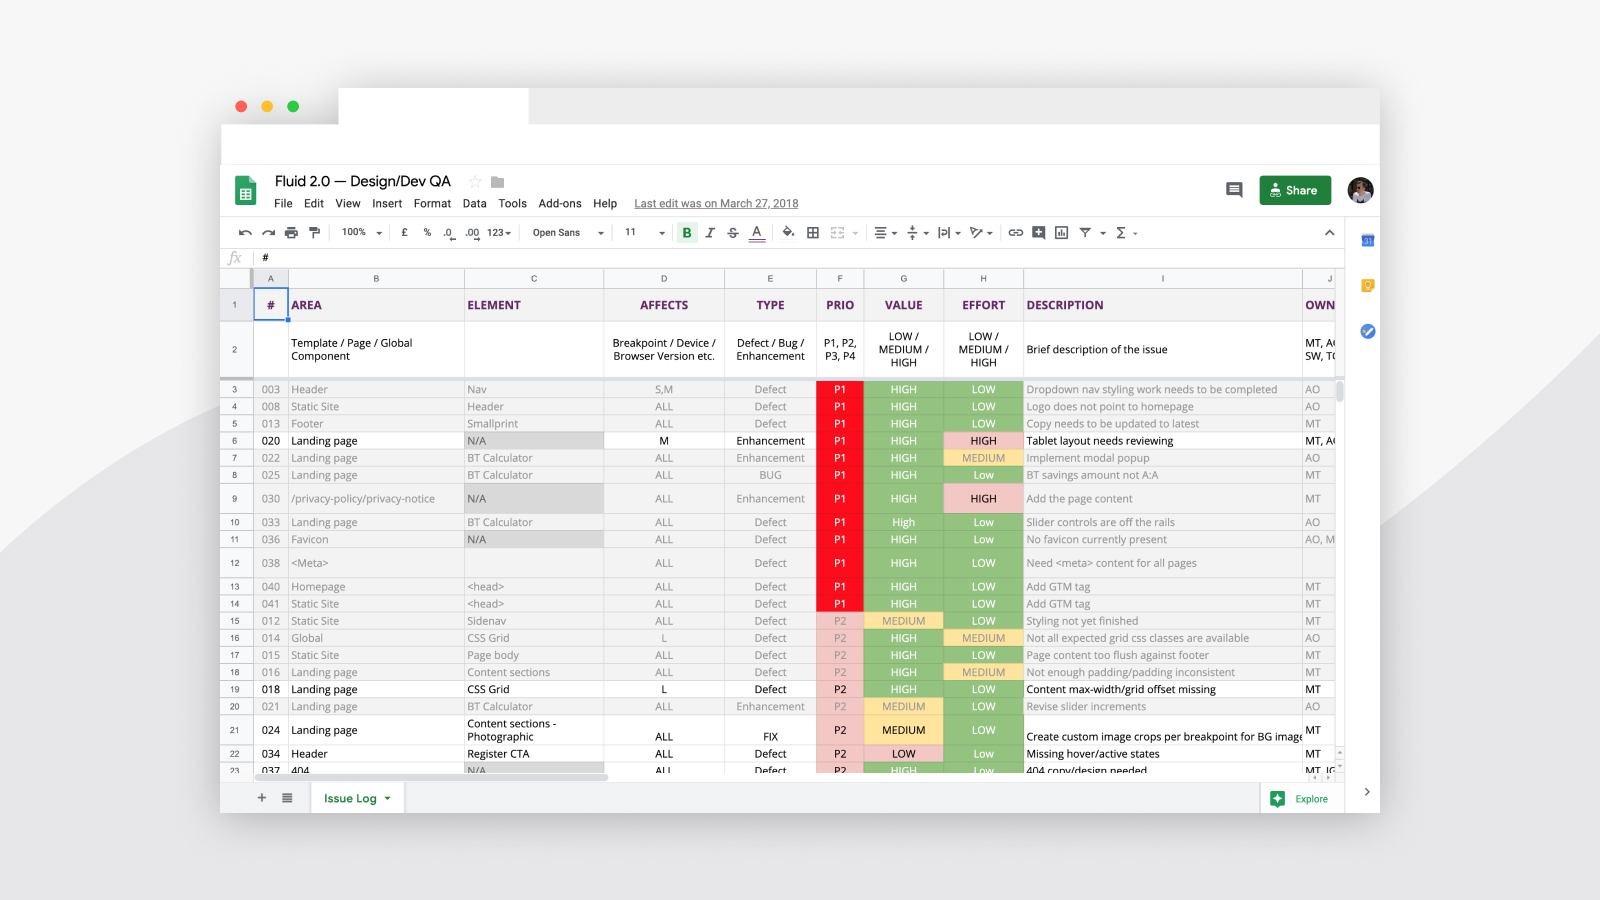Open Google Keep in the side panel
Viewport: 1600px width, 900px height.
[1368, 286]
